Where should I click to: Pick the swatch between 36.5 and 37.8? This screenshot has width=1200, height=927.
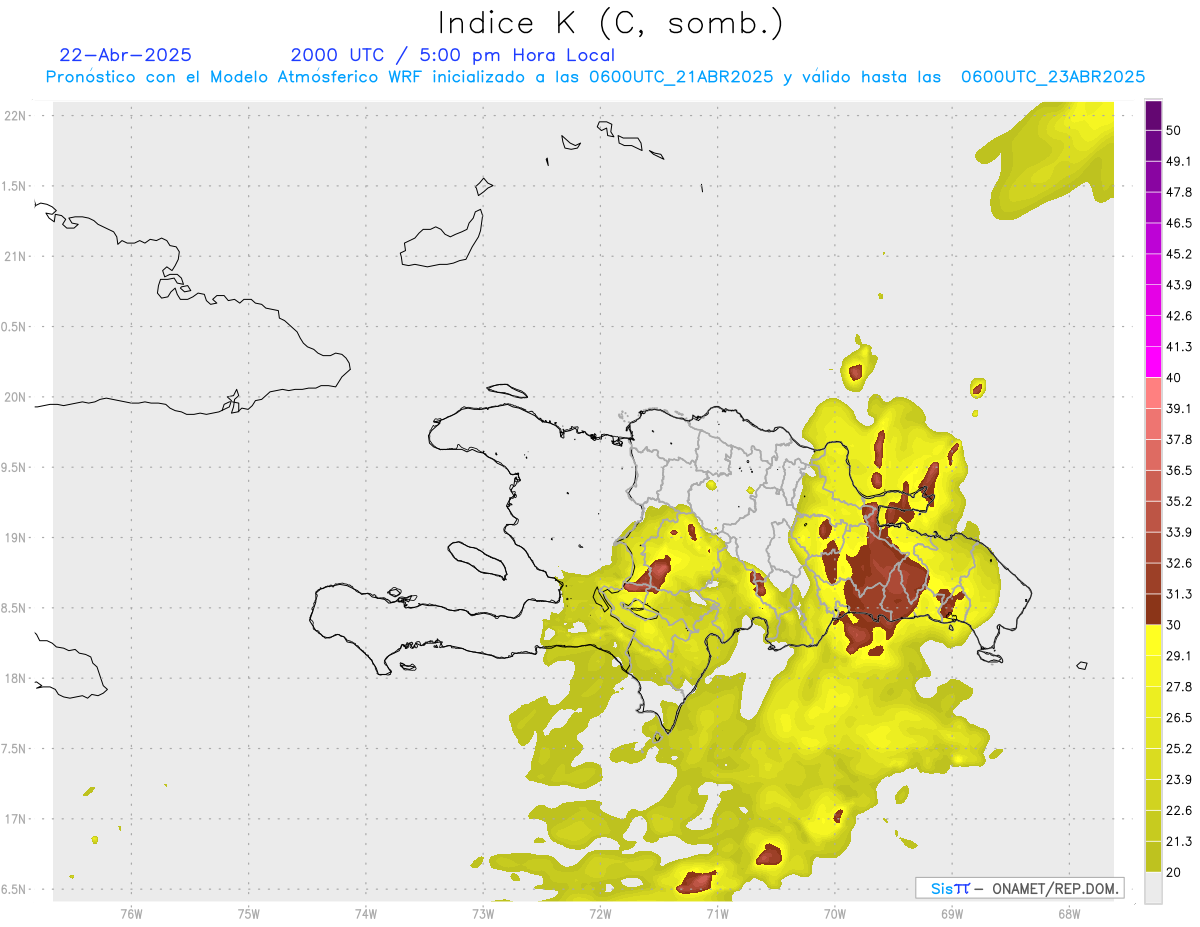1153,455
